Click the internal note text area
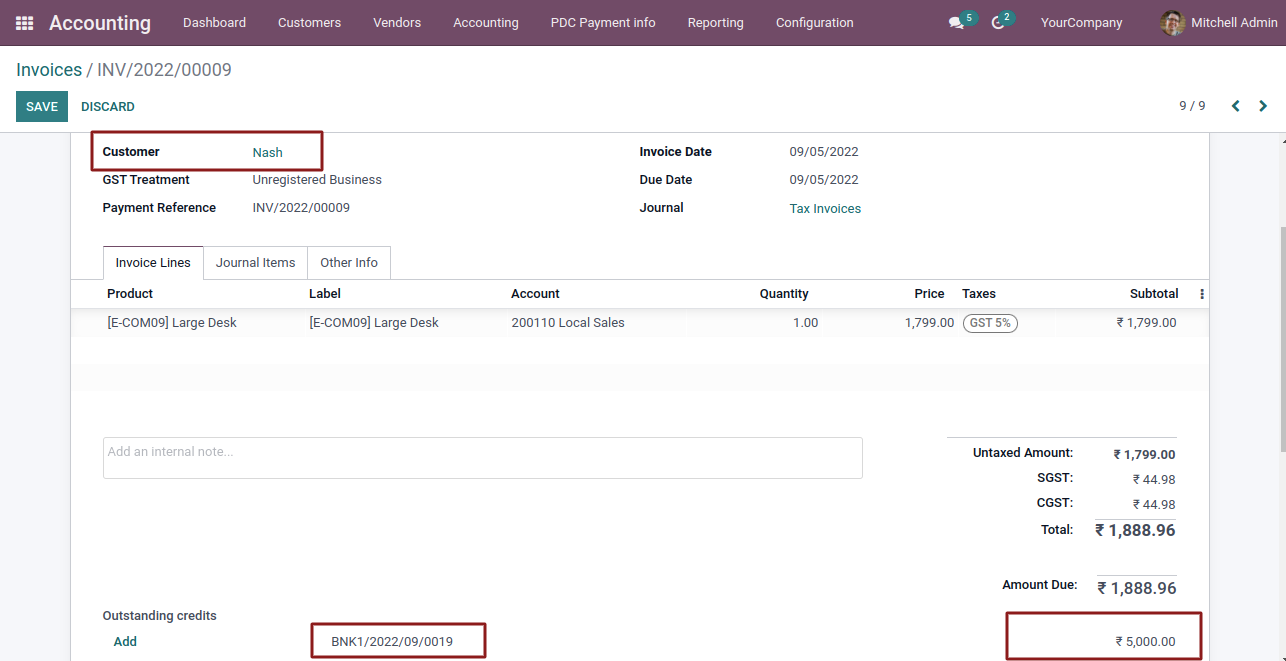The height and width of the screenshot is (661, 1286). pos(483,458)
